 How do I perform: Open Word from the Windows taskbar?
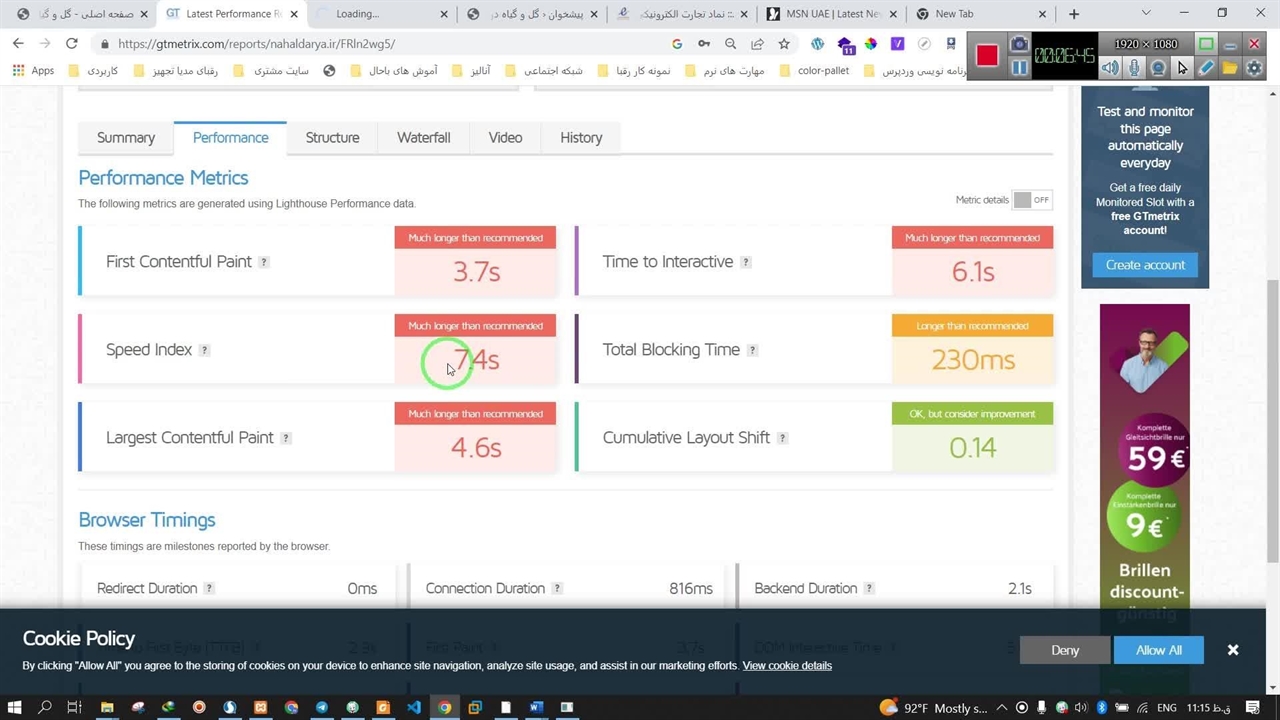coord(536,707)
